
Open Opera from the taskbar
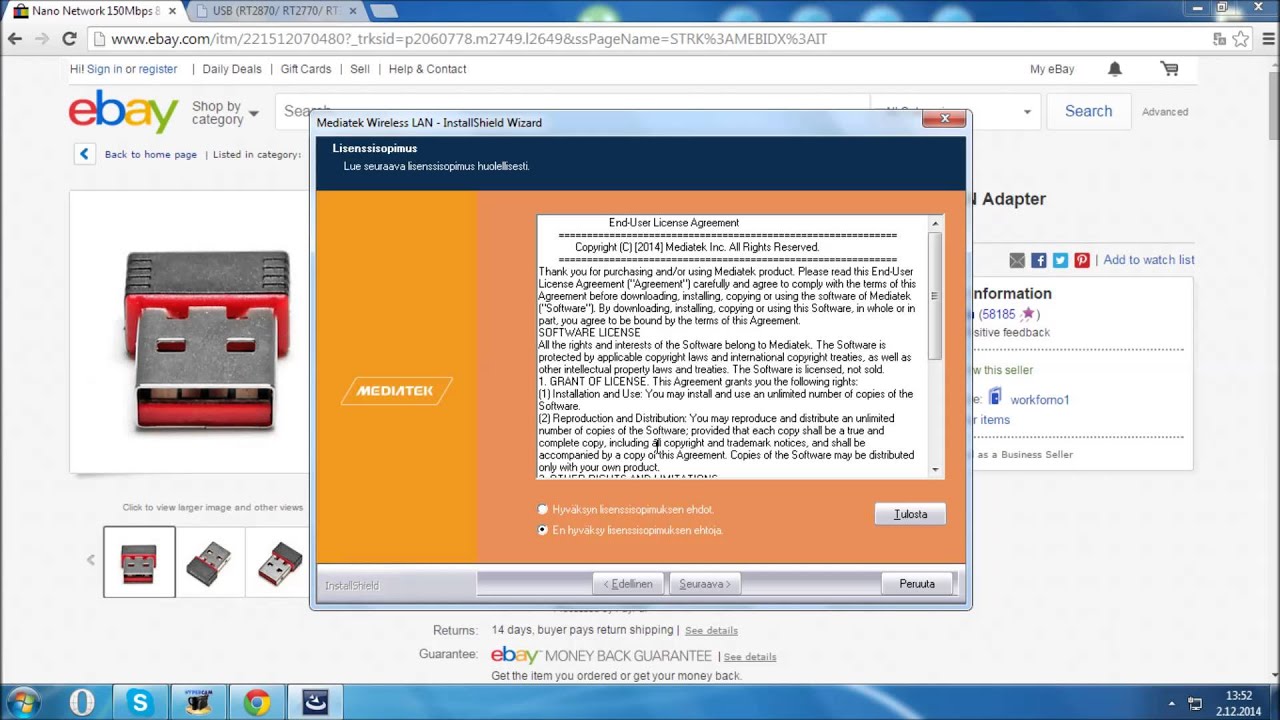click(82, 703)
